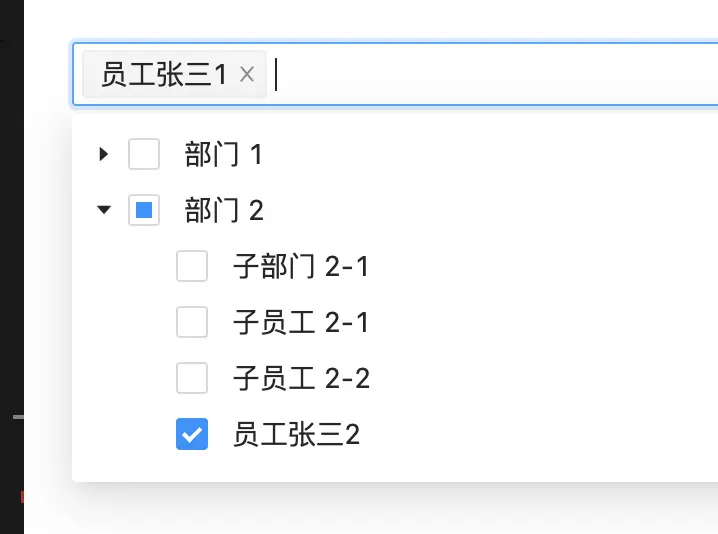Image resolution: width=718 pixels, height=534 pixels.
Task: Uncheck the 员工张三2 checkbox
Action: (192, 434)
